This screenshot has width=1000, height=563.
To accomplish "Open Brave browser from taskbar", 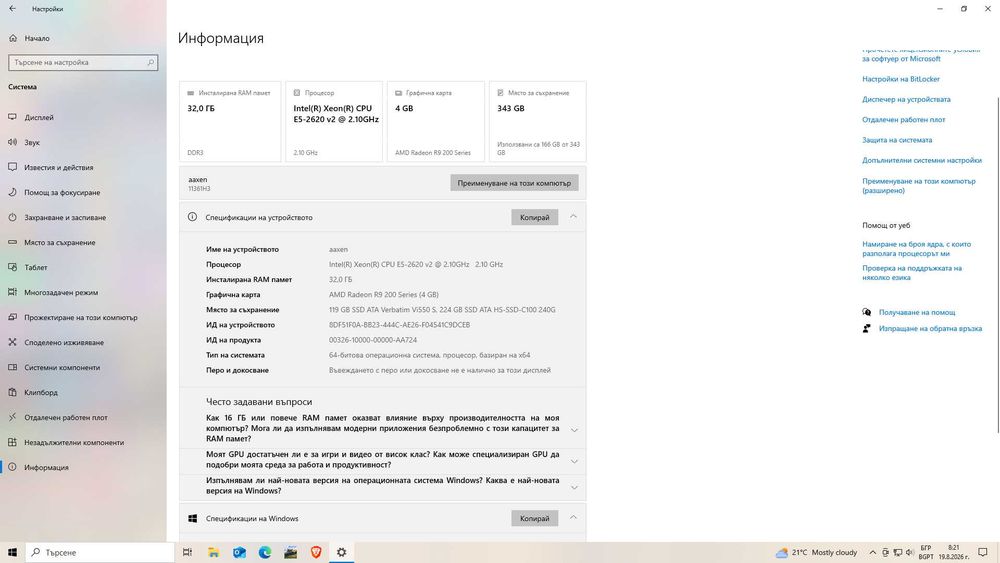I will [x=316, y=552].
